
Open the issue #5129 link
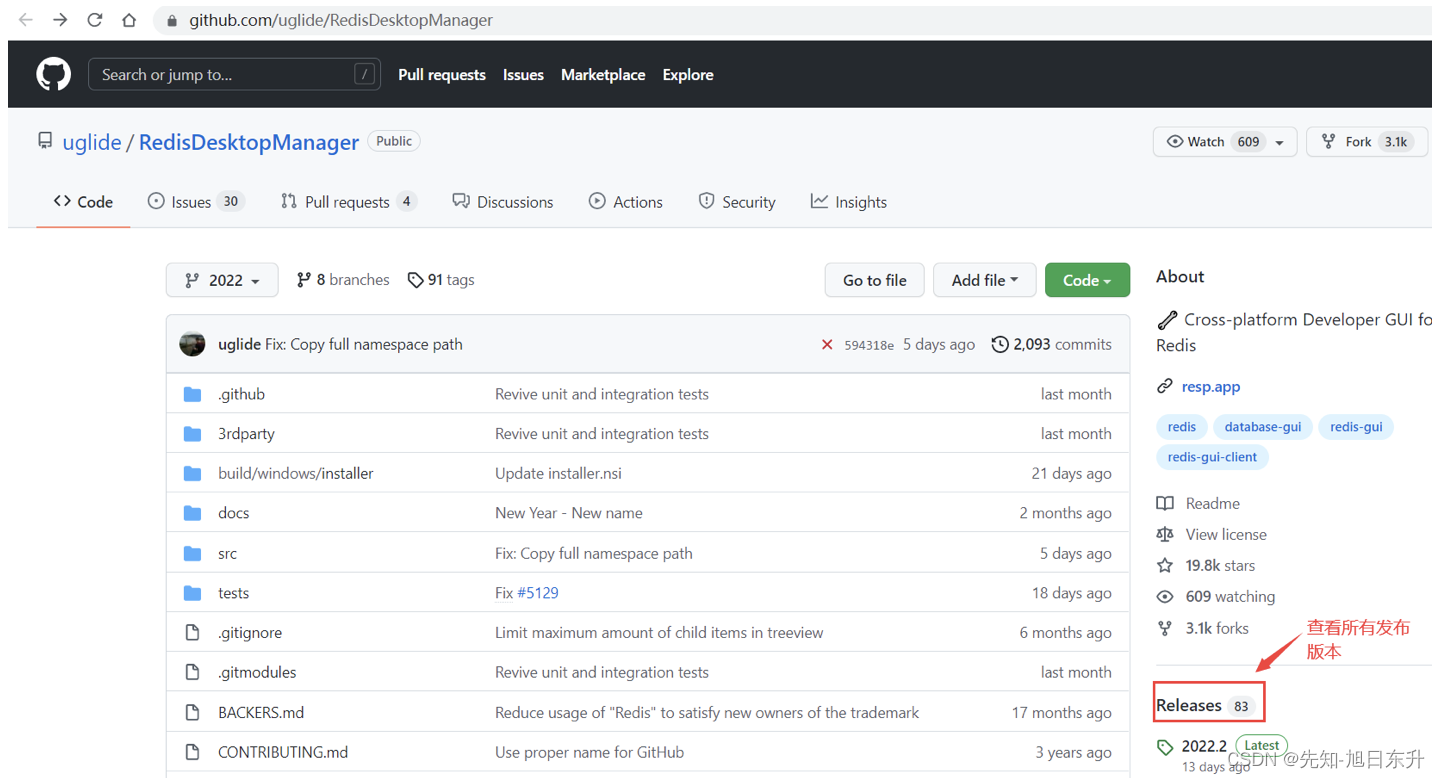coord(538,593)
